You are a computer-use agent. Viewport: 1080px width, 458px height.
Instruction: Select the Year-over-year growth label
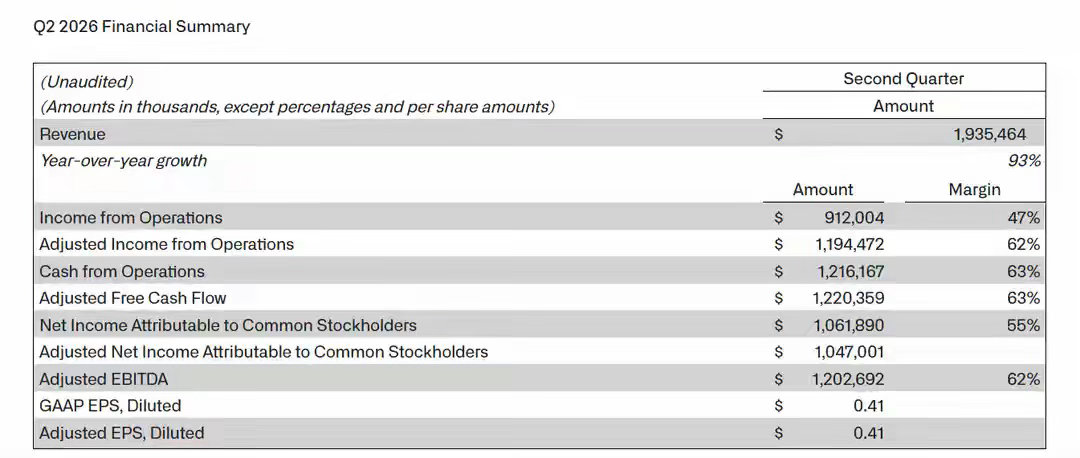click(123, 161)
